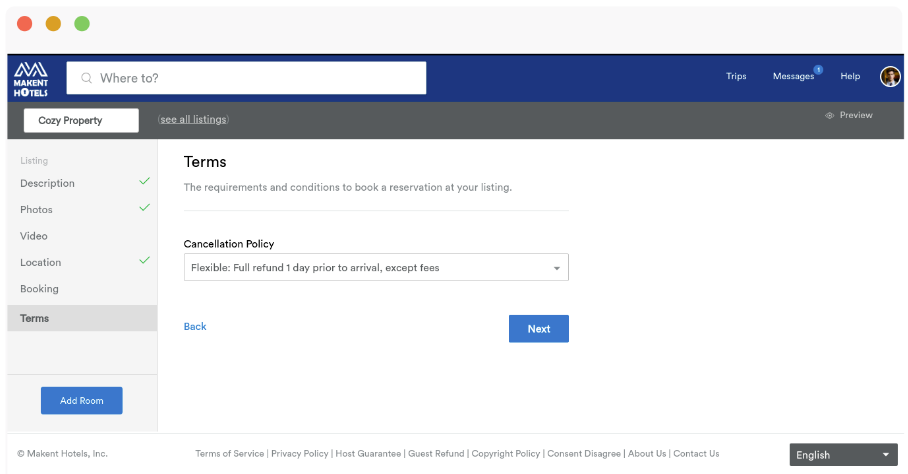Click the green checkmark beside Description
Viewport: 908px width, 474px height.
[x=144, y=181]
